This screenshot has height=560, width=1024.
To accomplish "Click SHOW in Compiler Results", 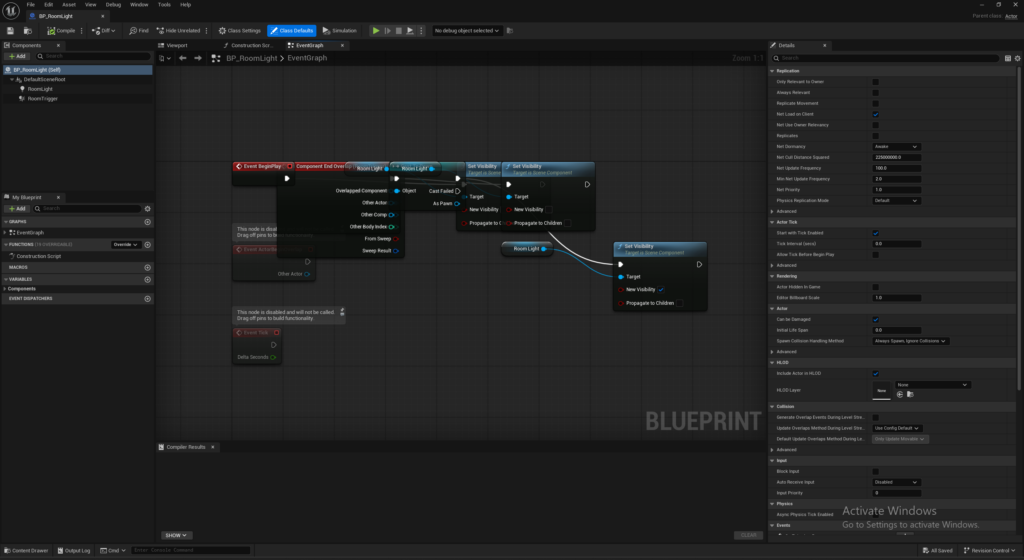I will coord(176,536).
